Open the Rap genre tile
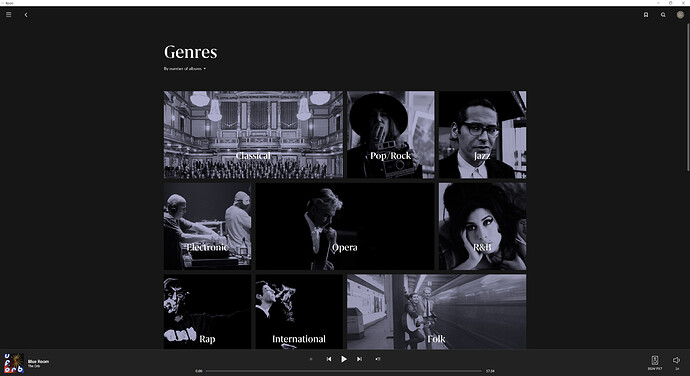 (x=207, y=312)
